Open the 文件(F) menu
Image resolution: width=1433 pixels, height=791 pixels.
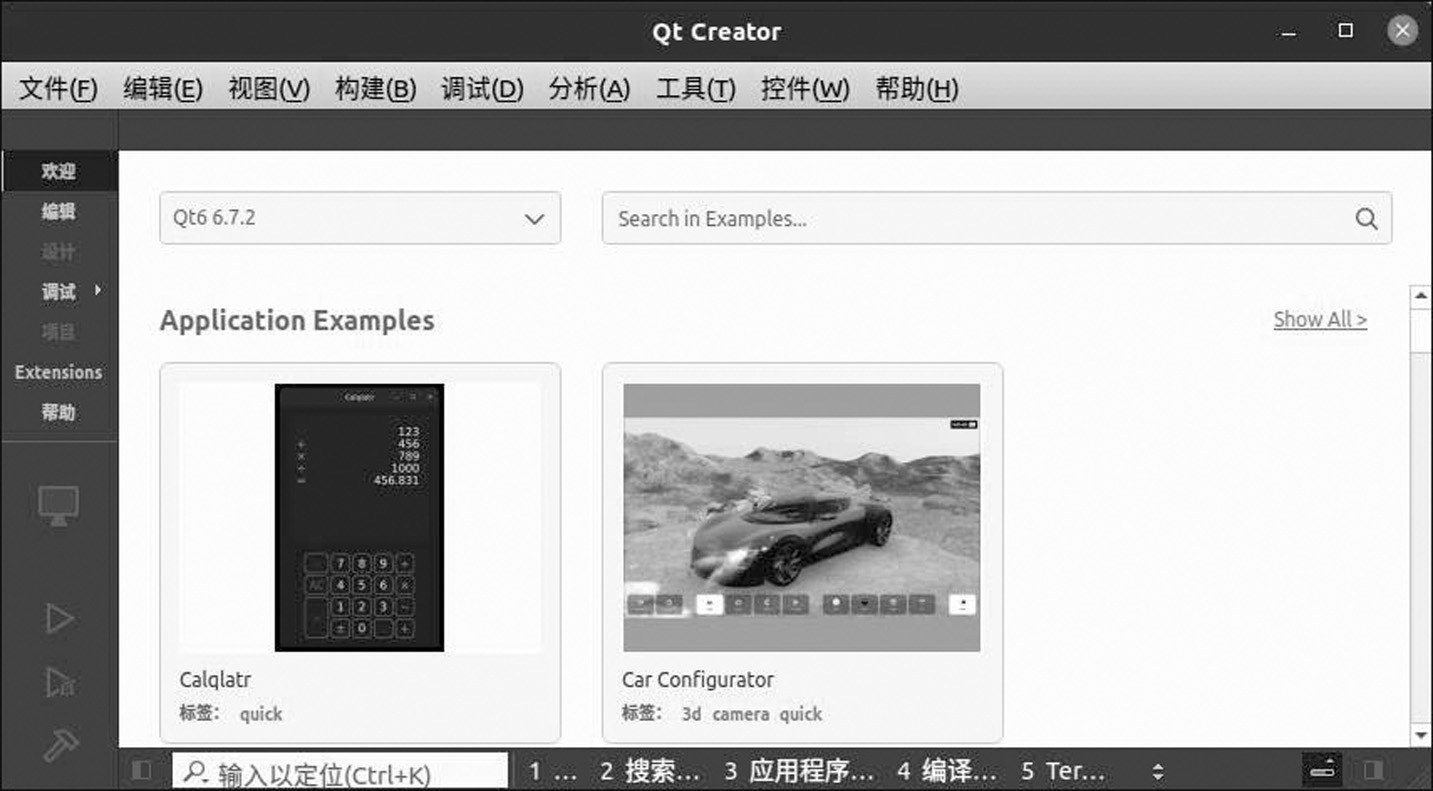59,89
